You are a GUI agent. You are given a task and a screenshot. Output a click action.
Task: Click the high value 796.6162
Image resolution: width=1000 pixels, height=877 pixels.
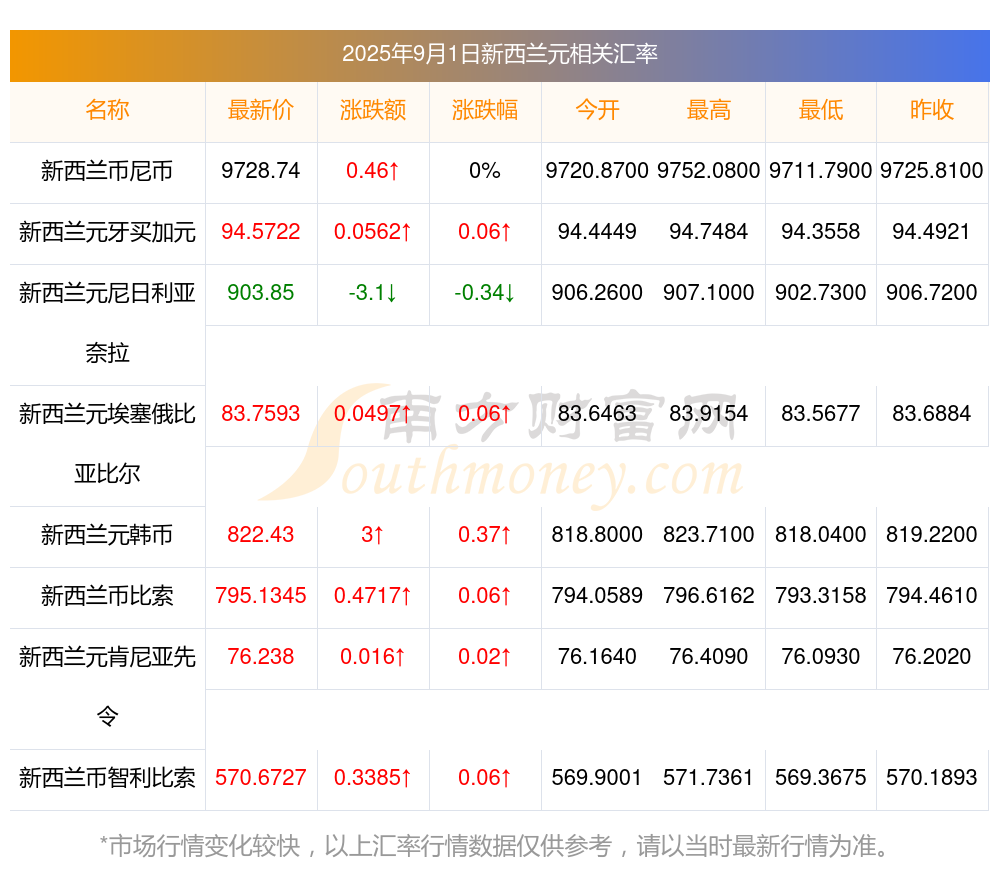click(709, 596)
